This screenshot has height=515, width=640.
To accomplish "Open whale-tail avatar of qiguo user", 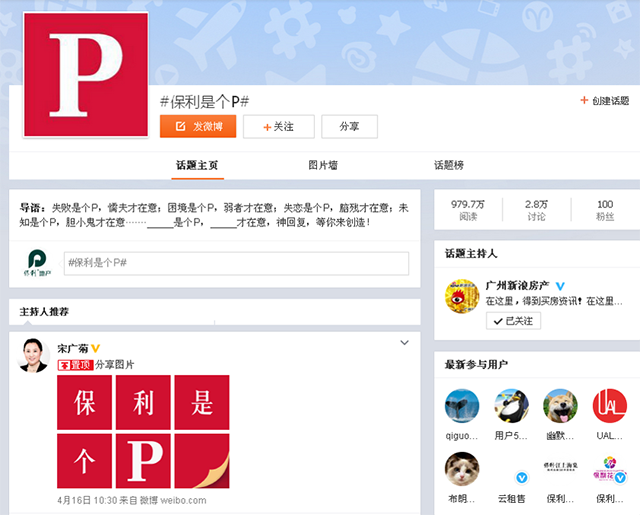I will (x=462, y=406).
